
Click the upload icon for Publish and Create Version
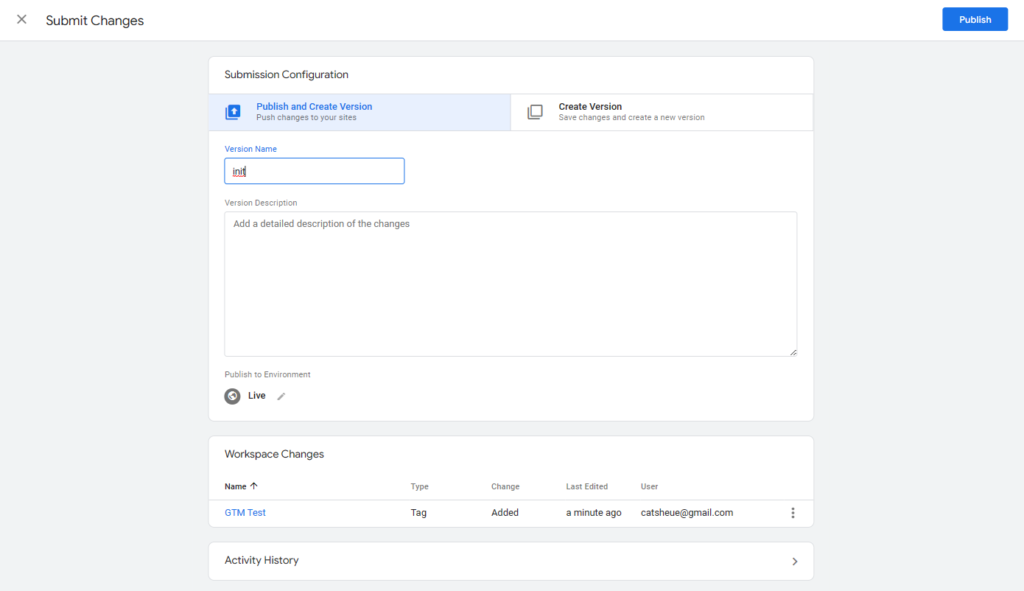point(233,112)
